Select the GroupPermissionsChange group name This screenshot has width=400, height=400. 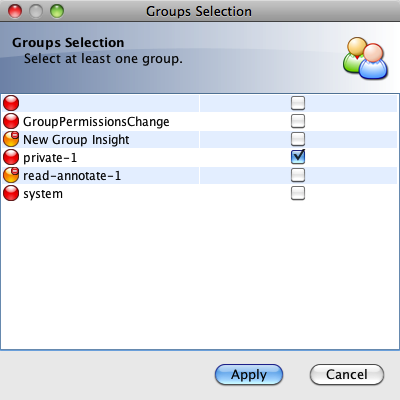coord(96,122)
